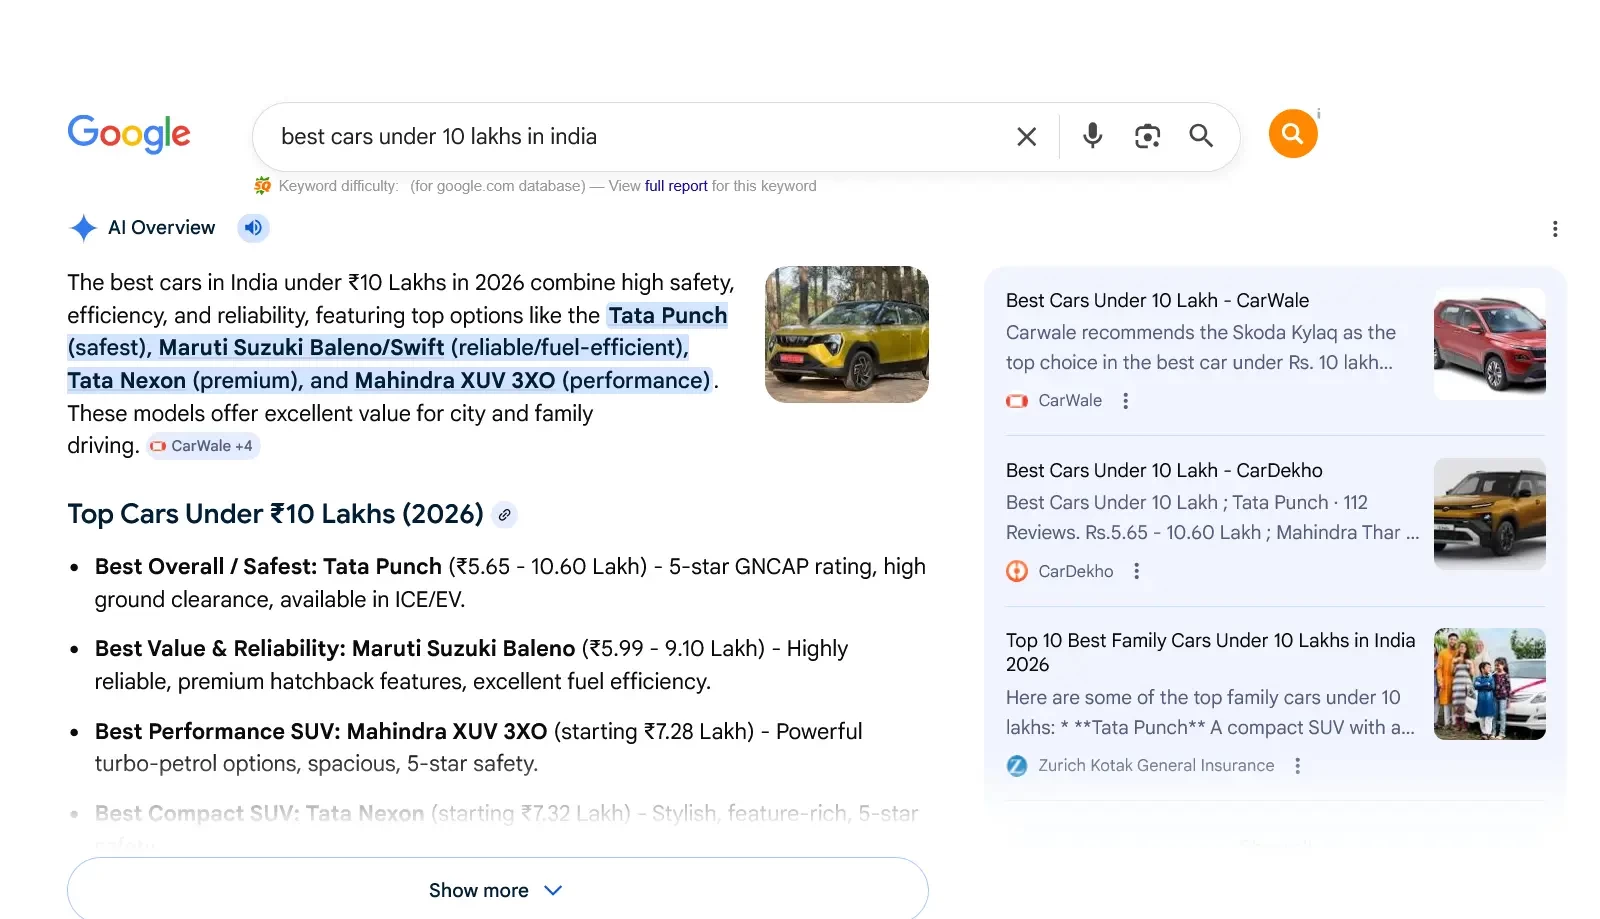Open options for Zurich Kotak result
The image size is (1600, 919).
[1297, 766]
